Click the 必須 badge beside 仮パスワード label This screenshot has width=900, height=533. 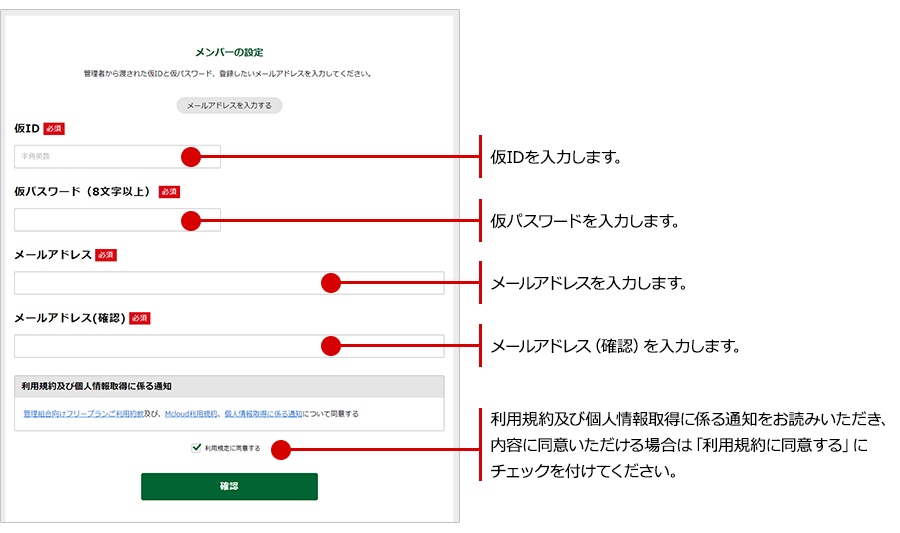pyautogui.click(x=168, y=192)
